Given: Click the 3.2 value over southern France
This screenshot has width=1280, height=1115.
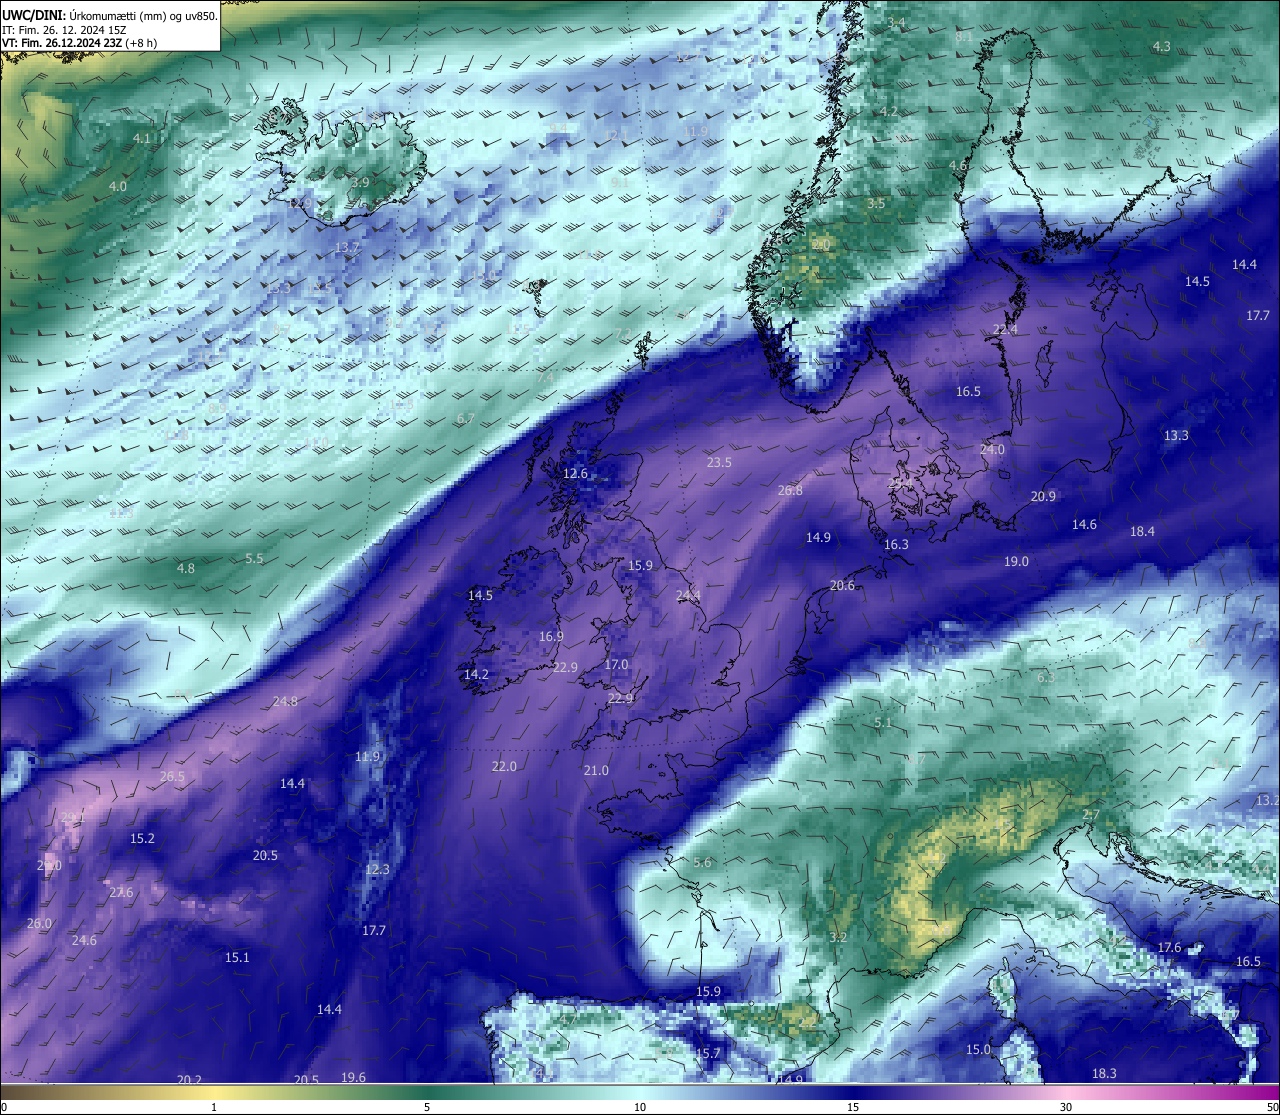Looking at the screenshot, I should [x=838, y=937].
